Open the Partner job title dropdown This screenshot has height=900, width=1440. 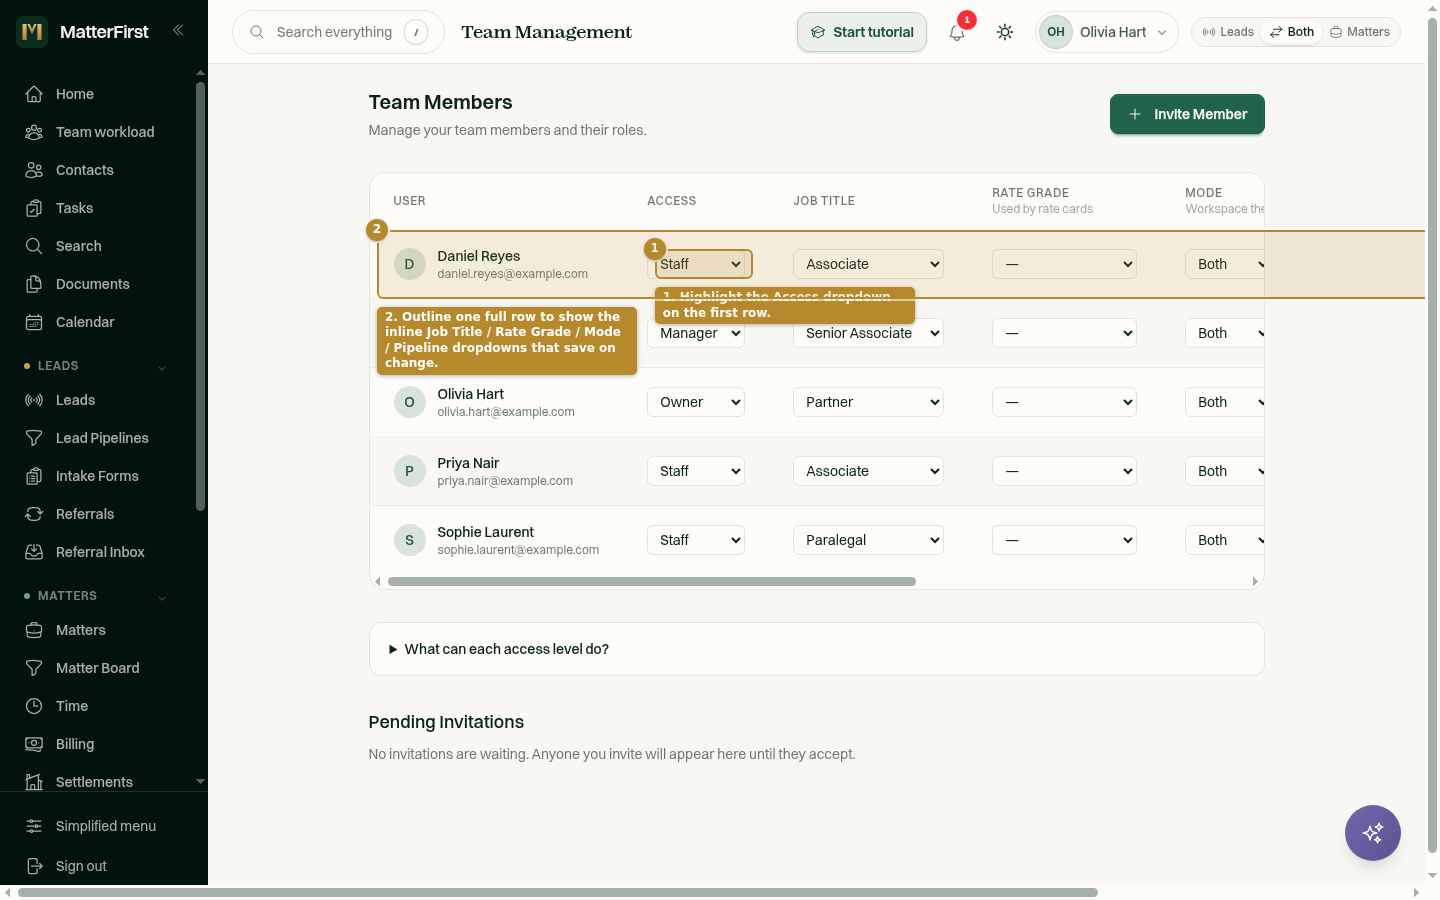pyautogui.click(x=869, y=402)
